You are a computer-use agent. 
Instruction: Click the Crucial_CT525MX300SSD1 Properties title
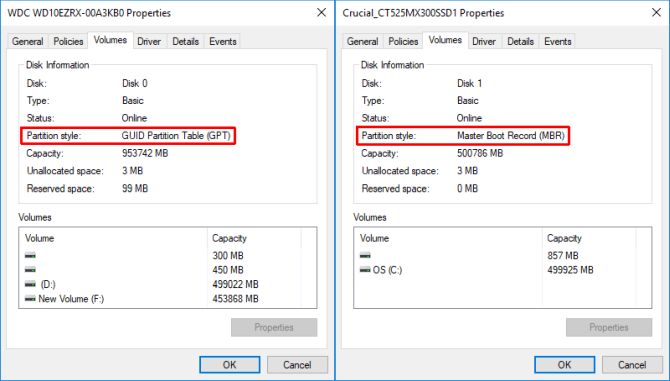tap(423, 13)
